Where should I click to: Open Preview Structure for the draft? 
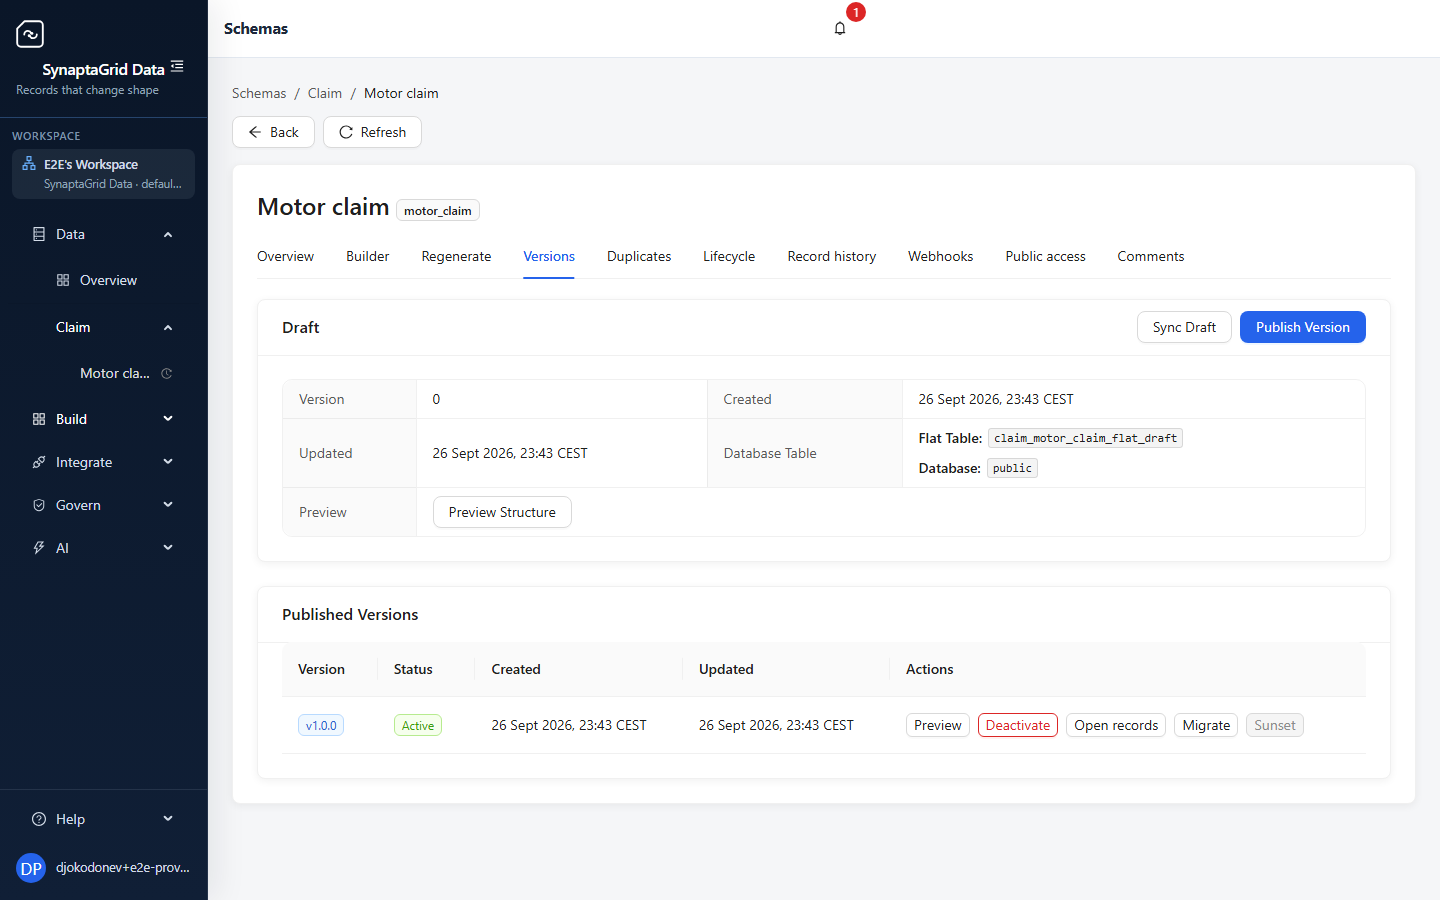click(502, 512)
